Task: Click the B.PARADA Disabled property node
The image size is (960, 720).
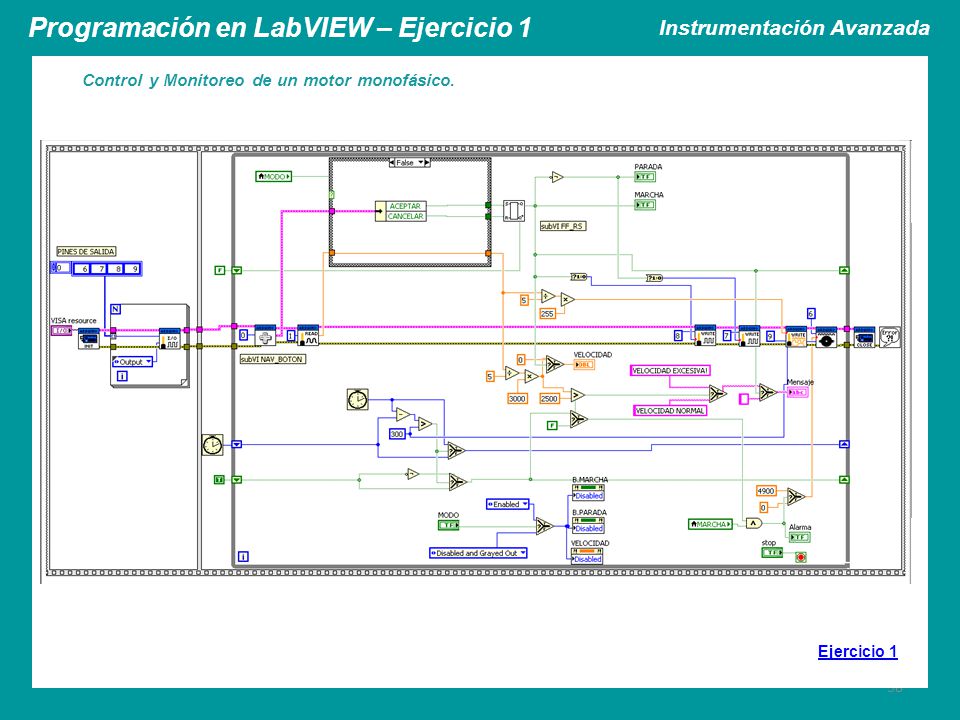Action: point(588,525)
